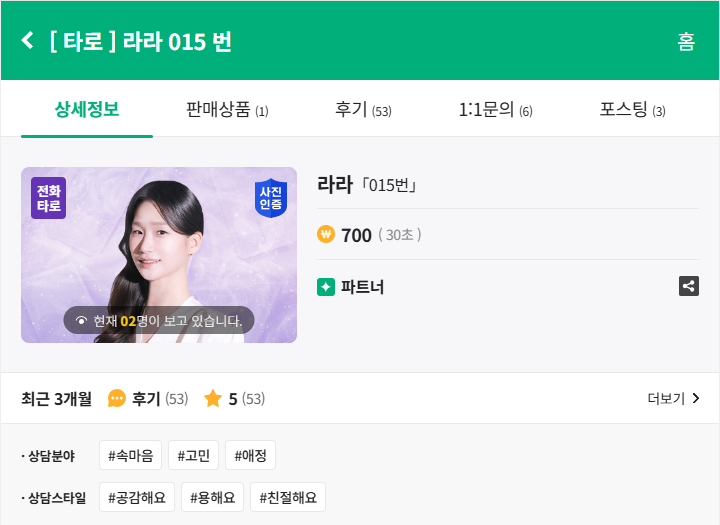Click the #공감해요 style tag
Viewport: 720px width, 525px height.
(137, 497)
